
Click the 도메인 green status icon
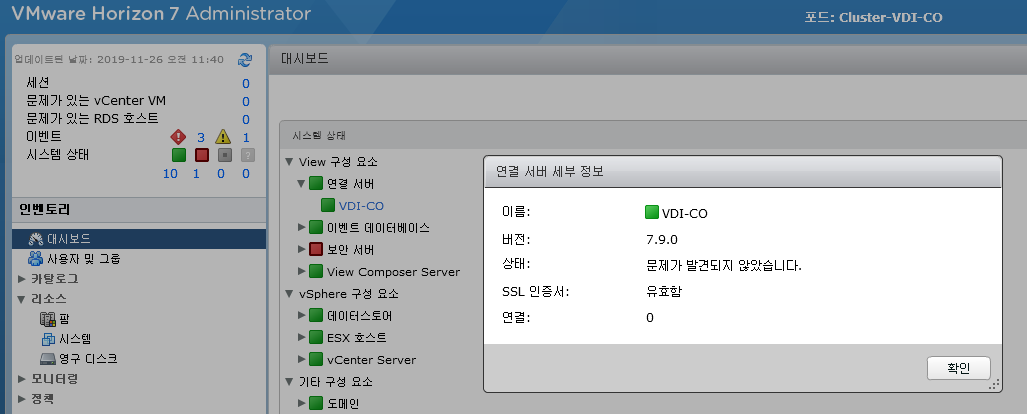[316, 403]
